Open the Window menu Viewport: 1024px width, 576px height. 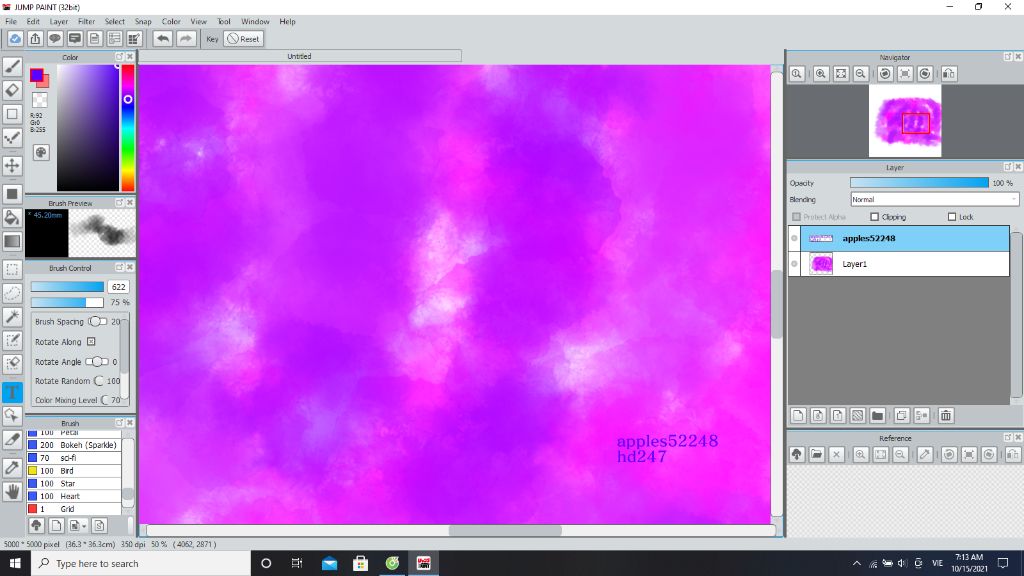255,22
